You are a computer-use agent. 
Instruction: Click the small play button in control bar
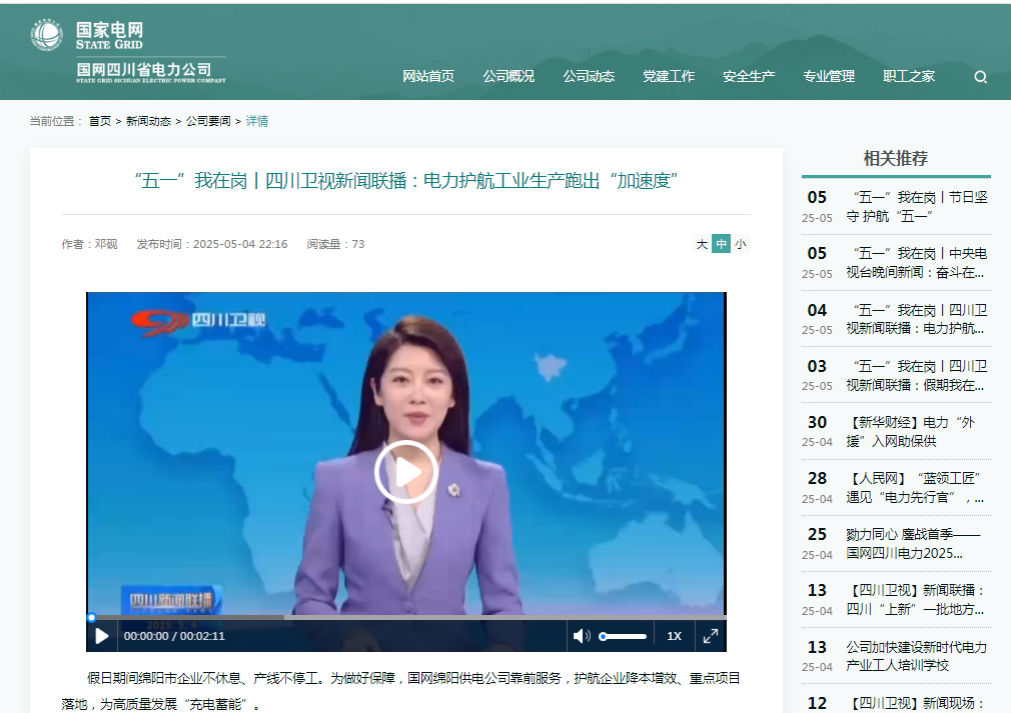102,636
